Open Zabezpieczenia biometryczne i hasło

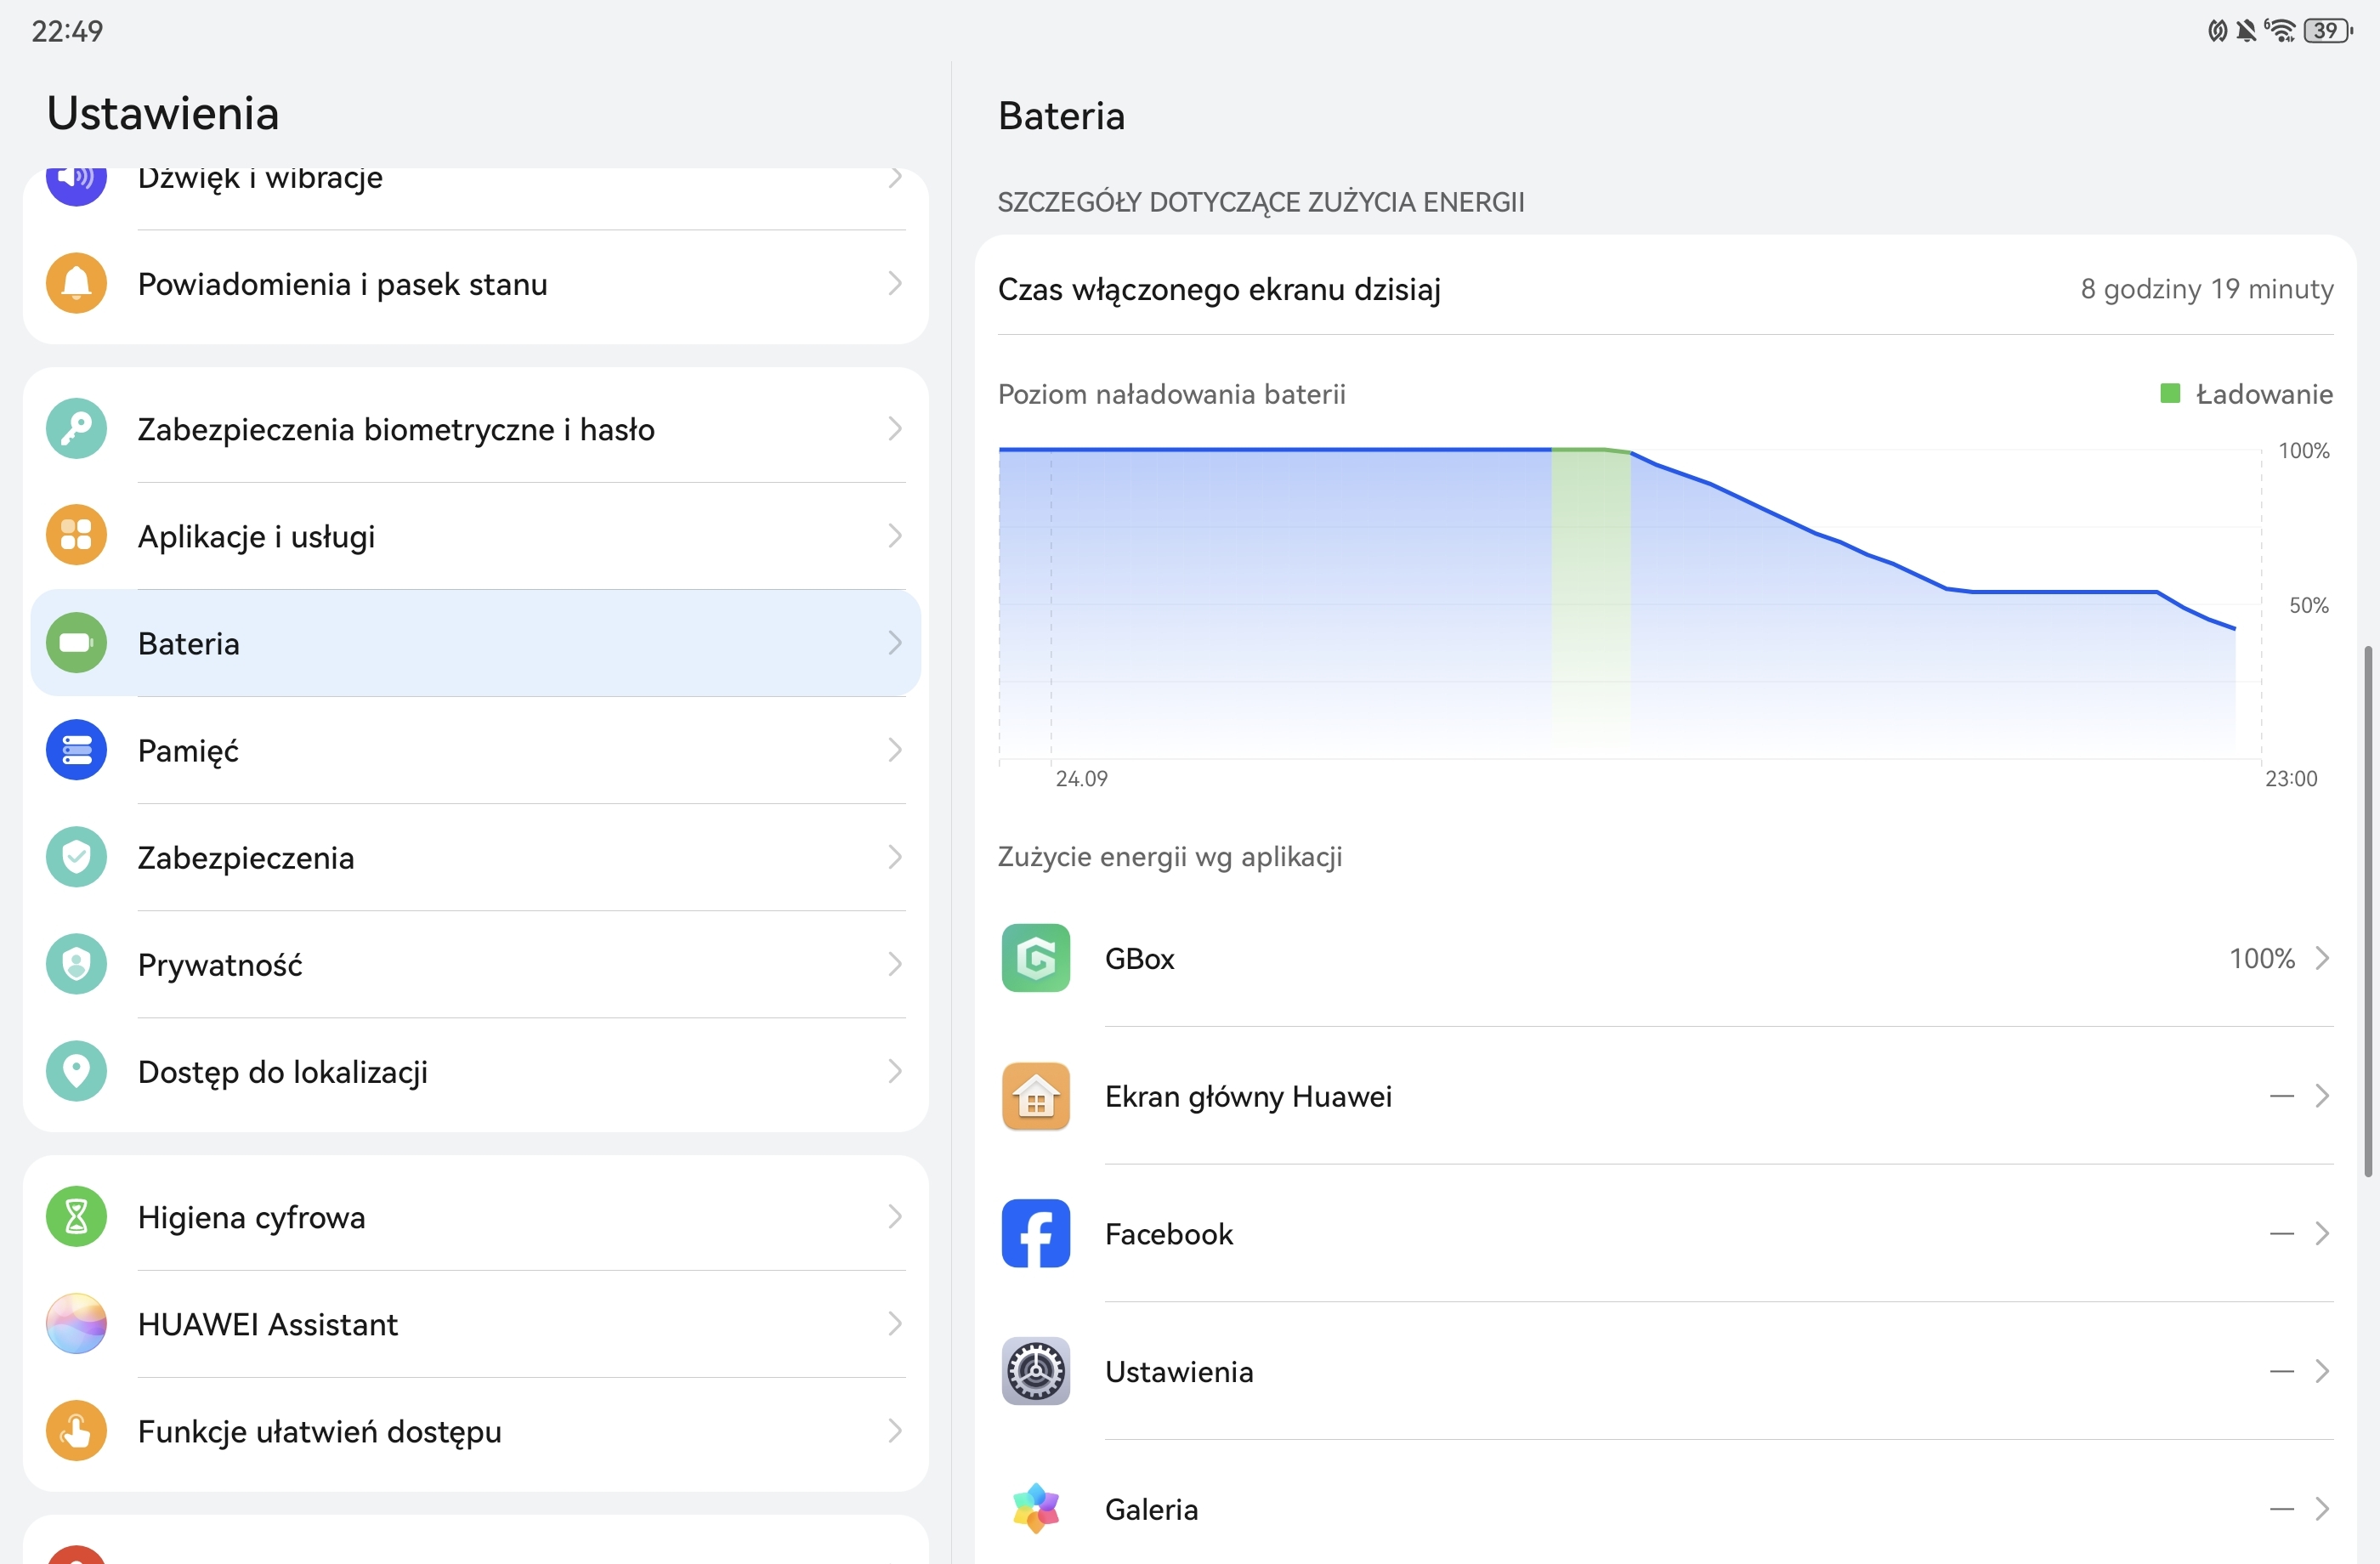pyautogui.click(x=476, y=429)
